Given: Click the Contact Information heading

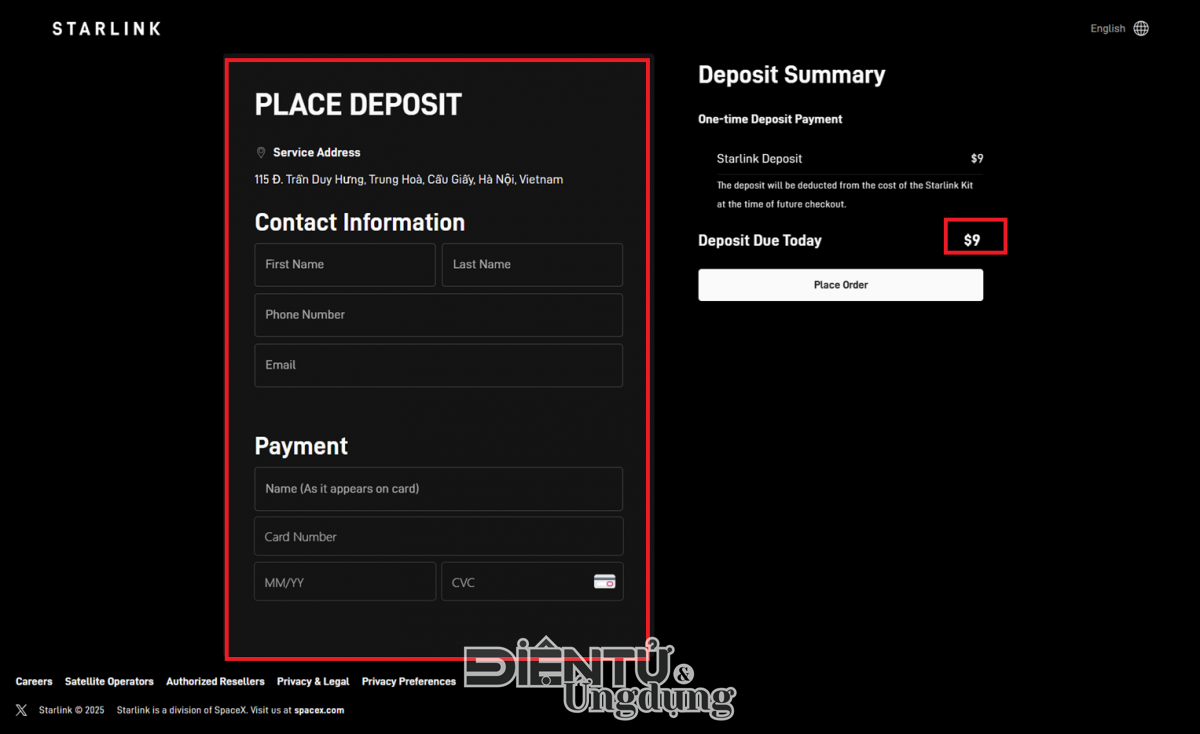Looking at the screenshot, I should [360, 223].
